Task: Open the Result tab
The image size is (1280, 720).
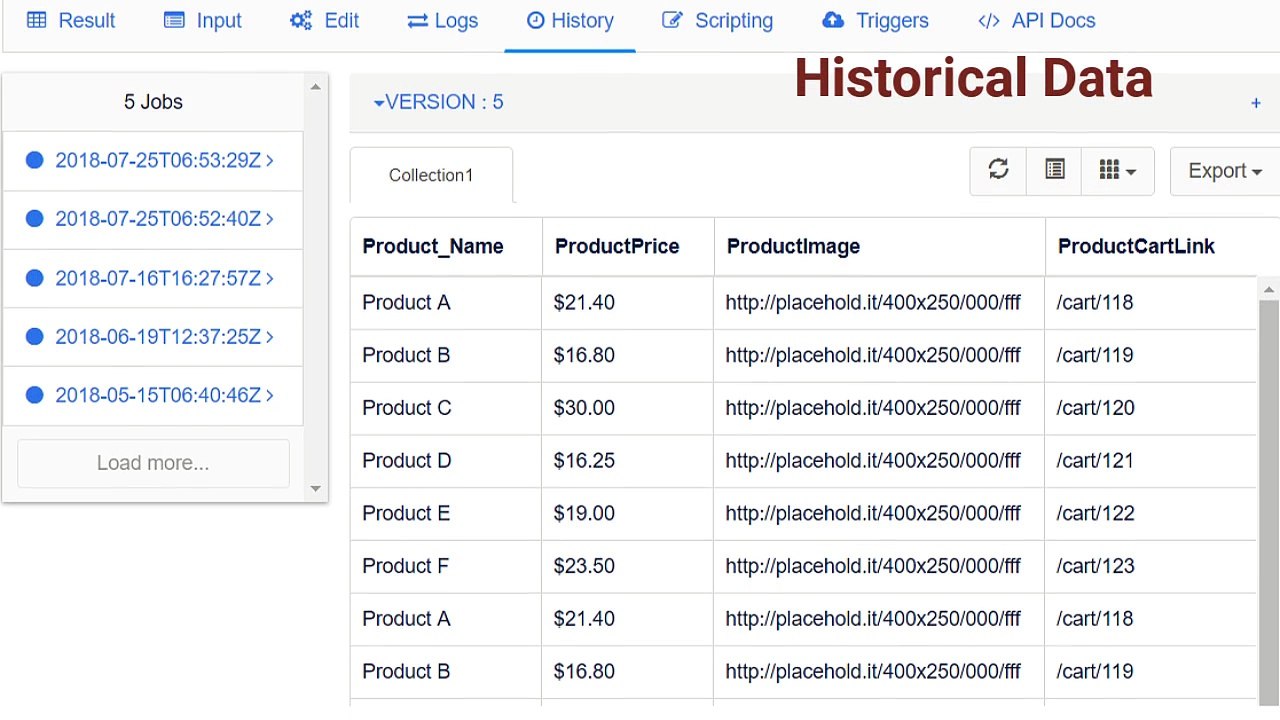Action: 71,21
